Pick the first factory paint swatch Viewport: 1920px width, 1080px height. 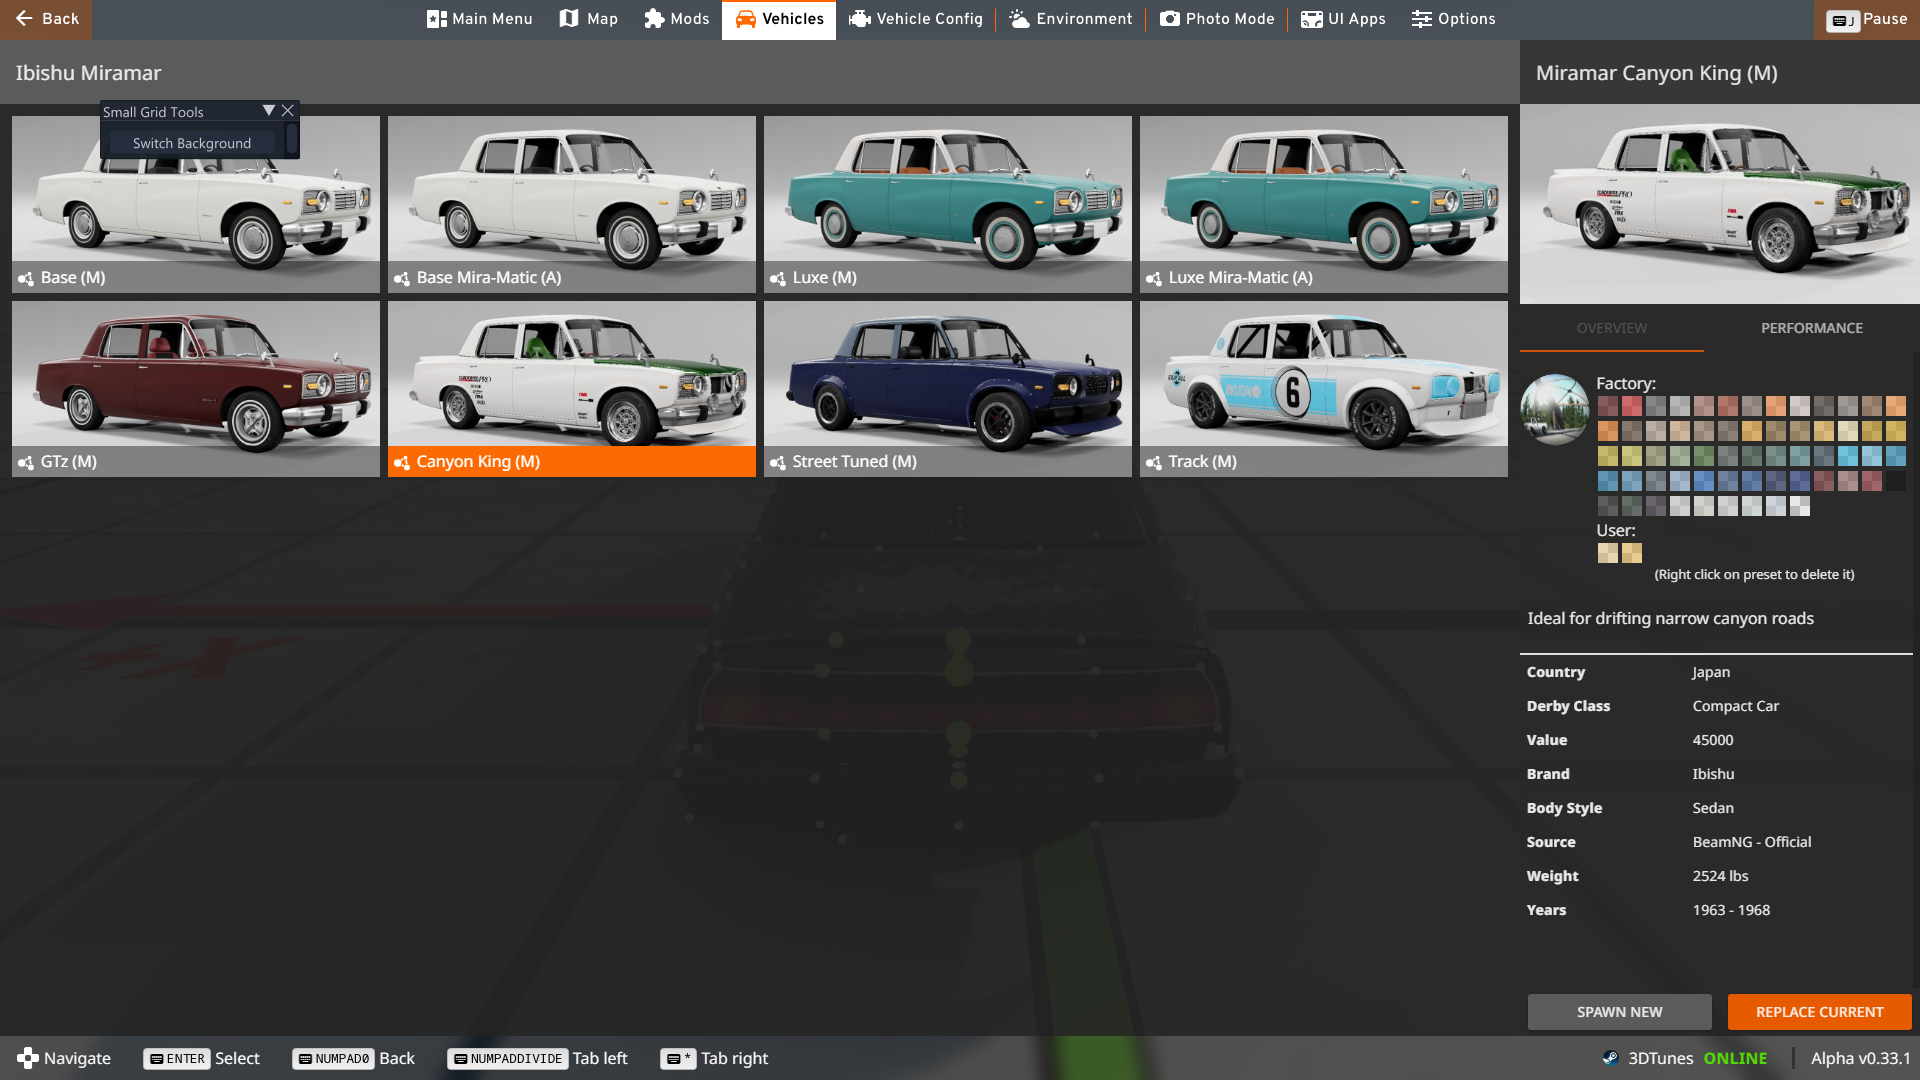coord(1608,406)
